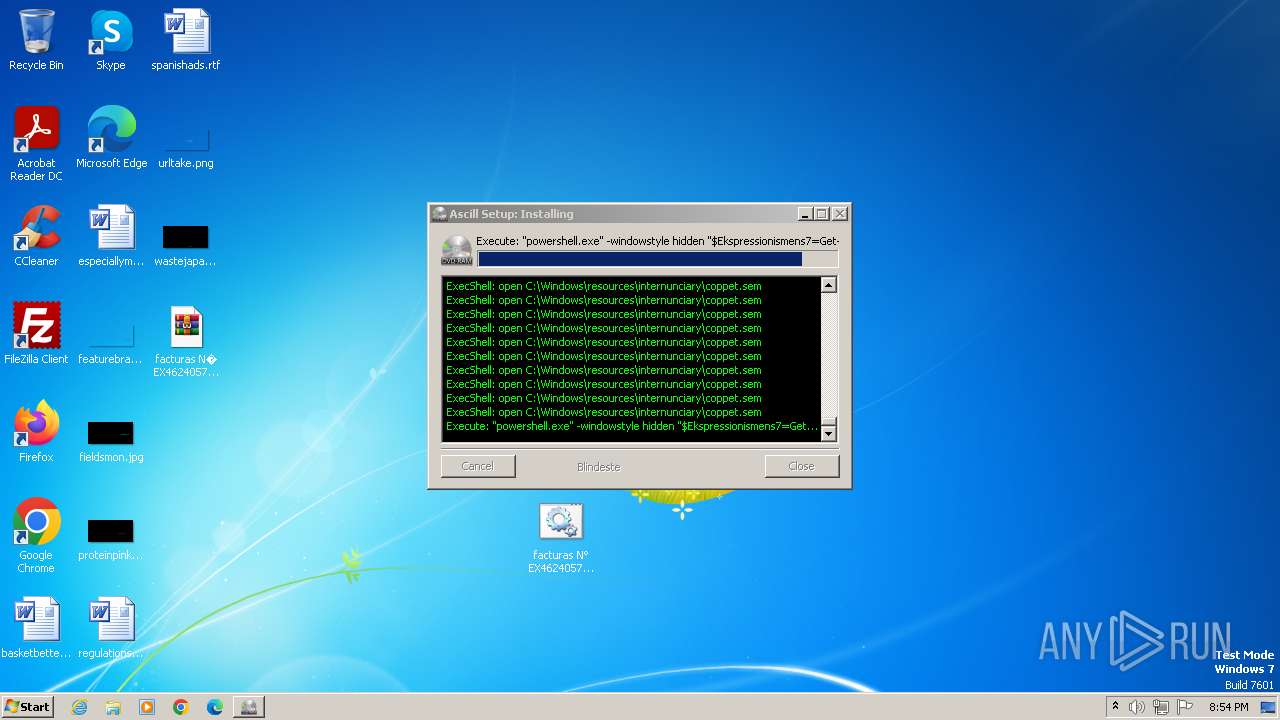Launch Firefox from the desktop
1280x720 pixels.
click(36, 432)
